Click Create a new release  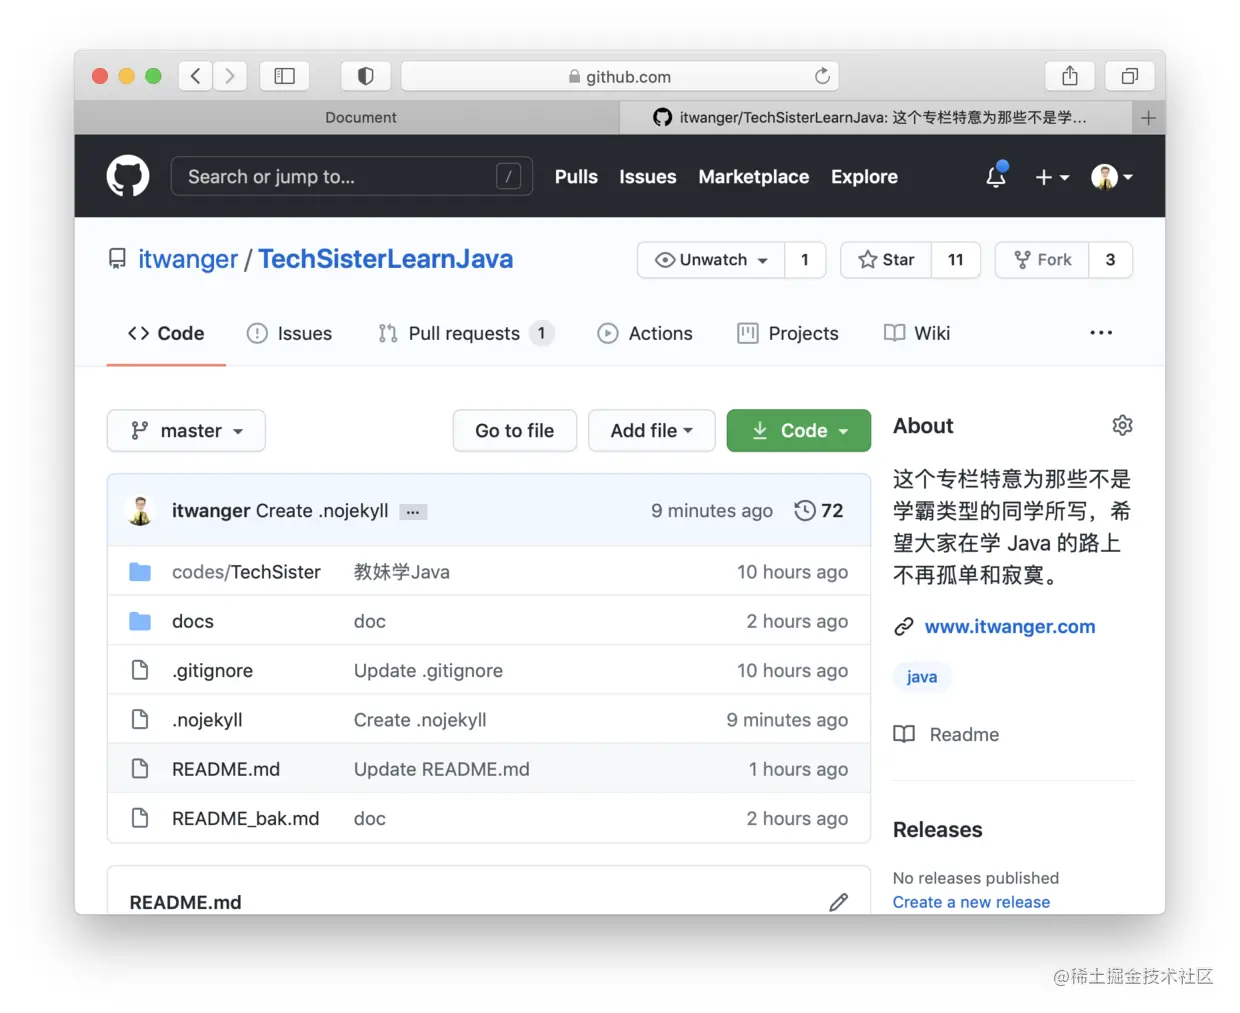[971, 902]
